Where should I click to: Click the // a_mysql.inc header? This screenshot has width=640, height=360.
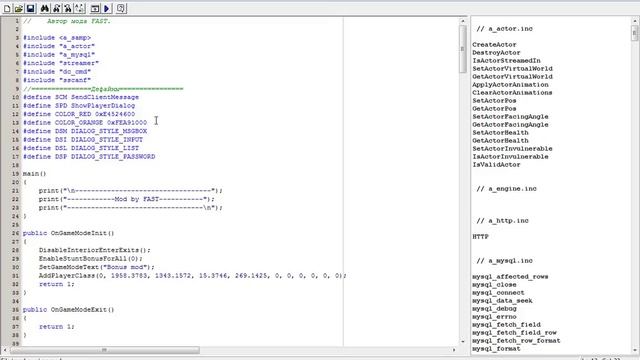click(504, 260)
